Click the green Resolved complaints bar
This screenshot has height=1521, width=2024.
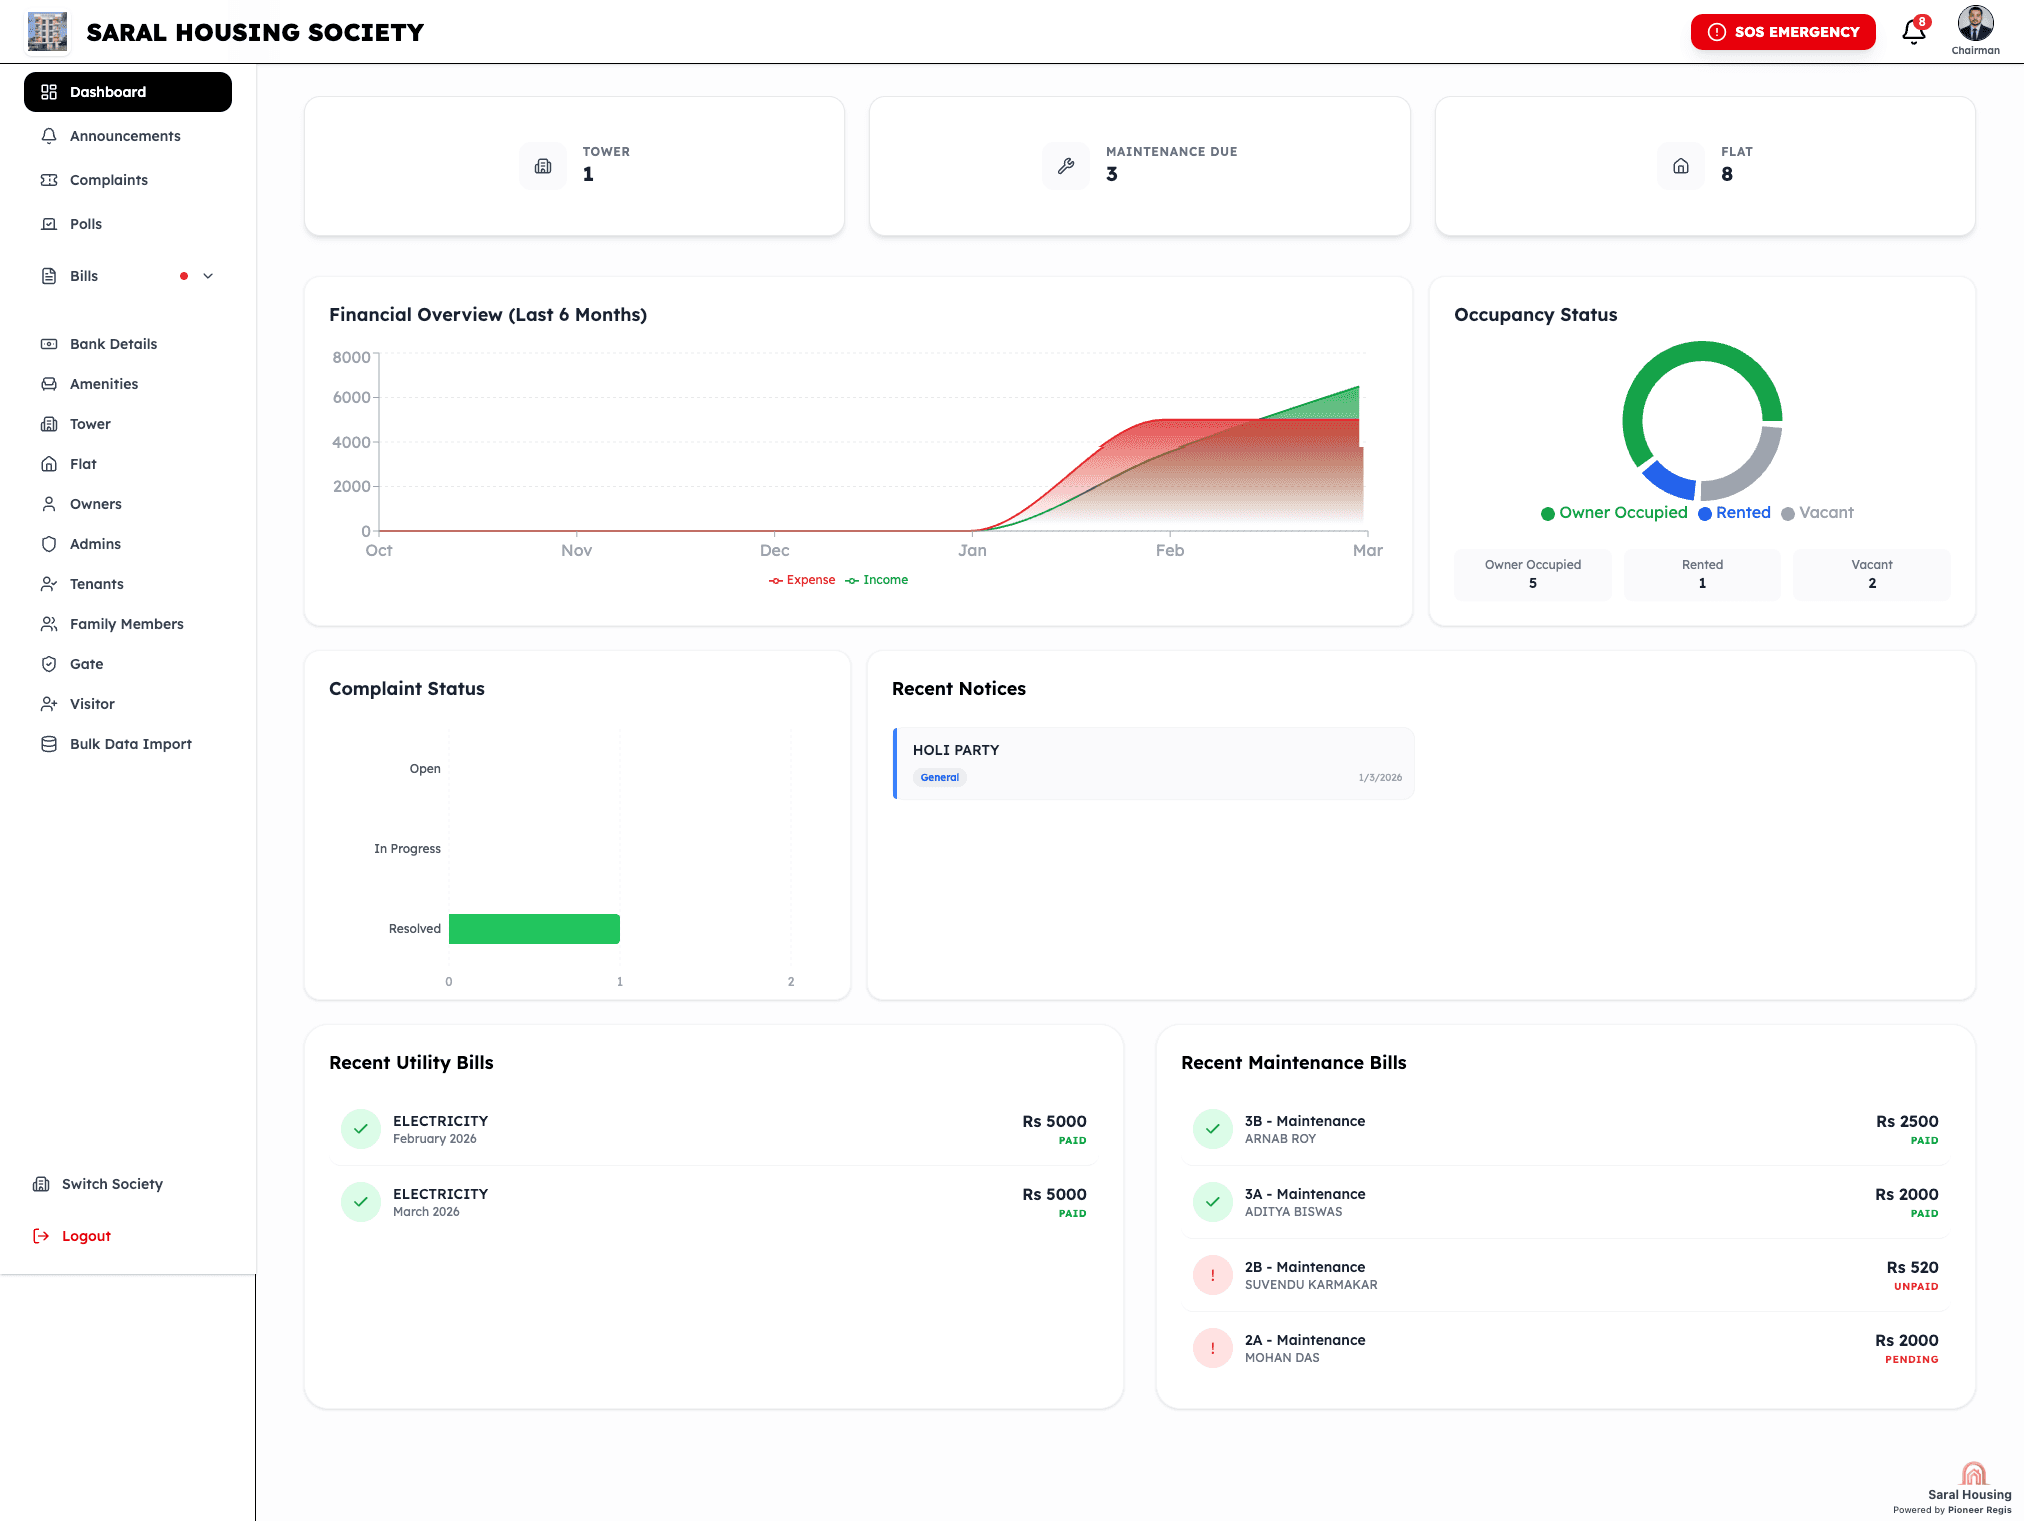click(534, 929)
